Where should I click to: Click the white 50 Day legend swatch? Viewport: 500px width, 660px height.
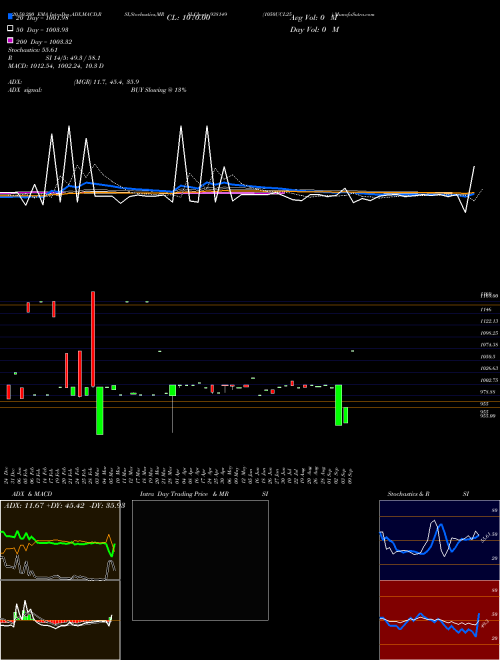click(x=10, y=29)
